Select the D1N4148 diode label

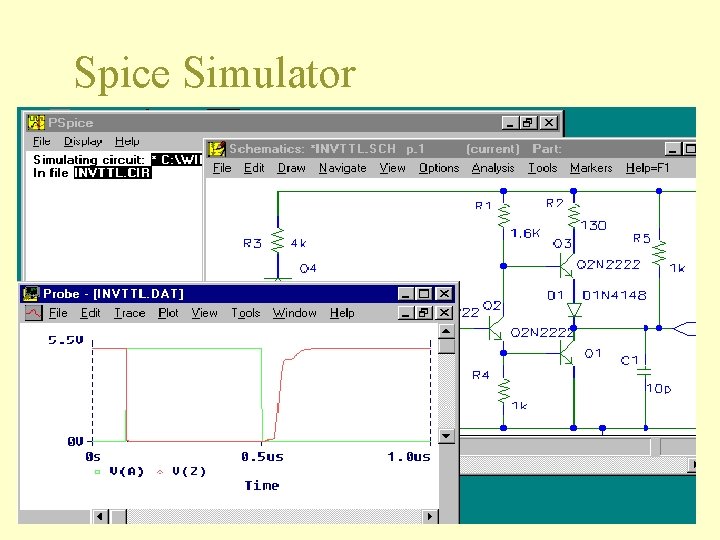pos(614,295)
